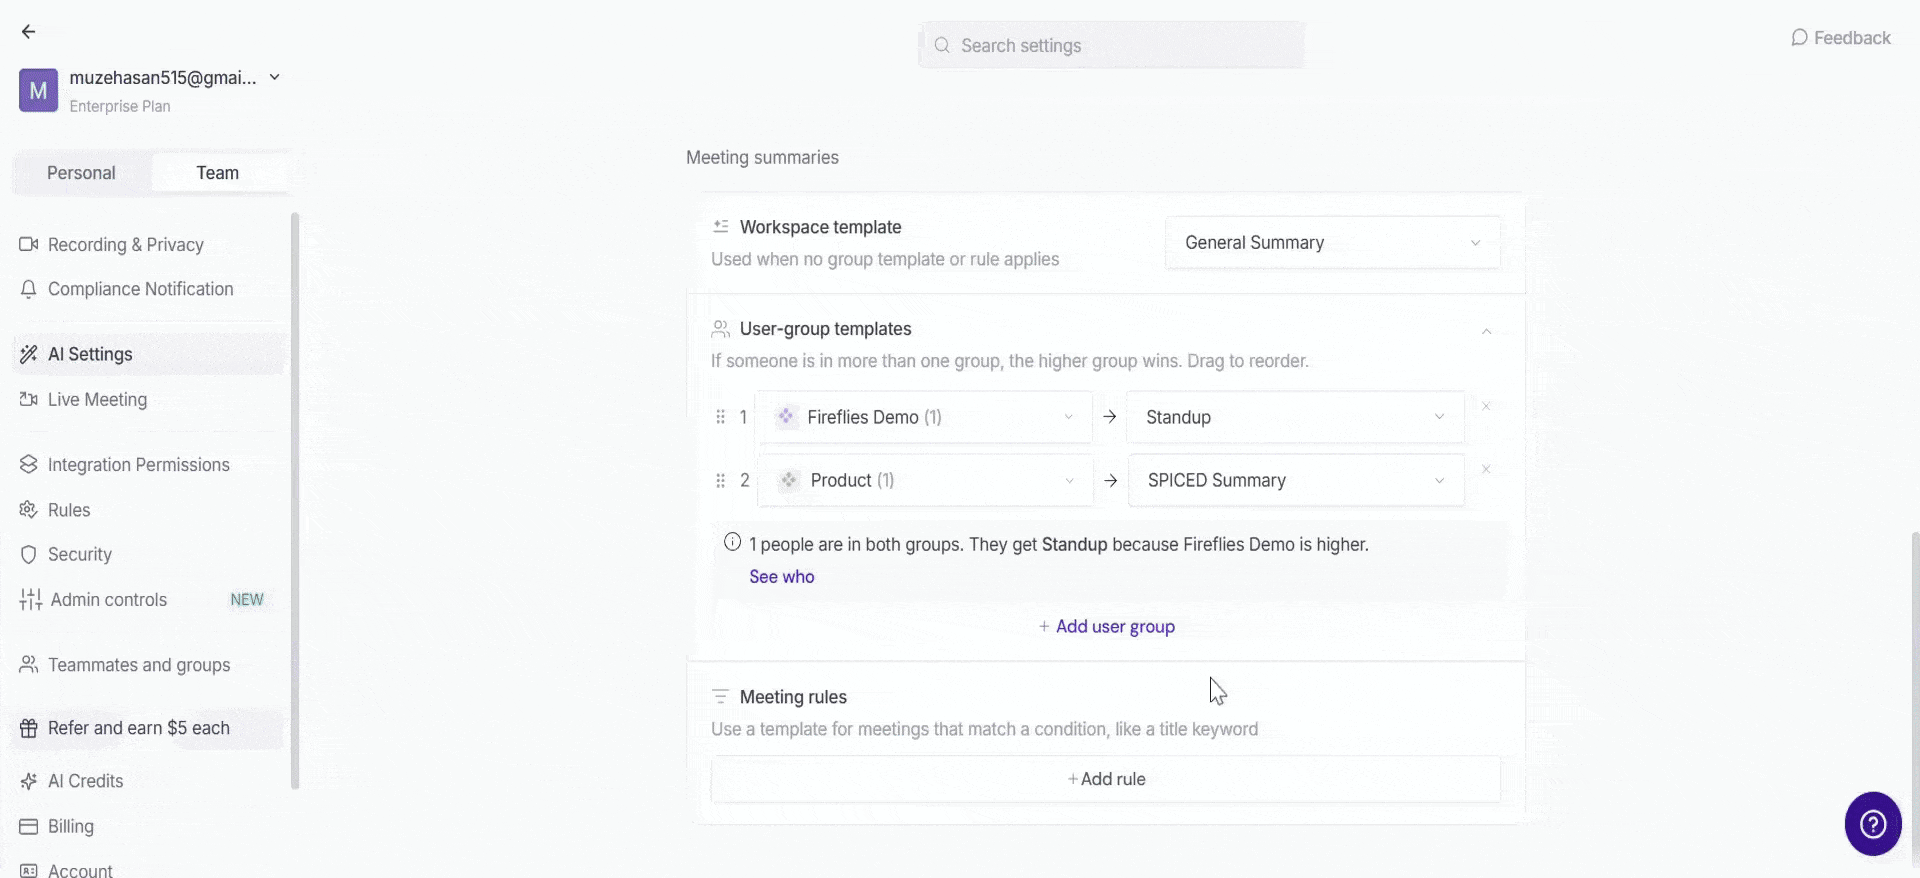Click the Refer and earn gift icon
Image resolution: width=1920 pixels, height=878 pixels.
pyautogui.click(x=29, y=728)
